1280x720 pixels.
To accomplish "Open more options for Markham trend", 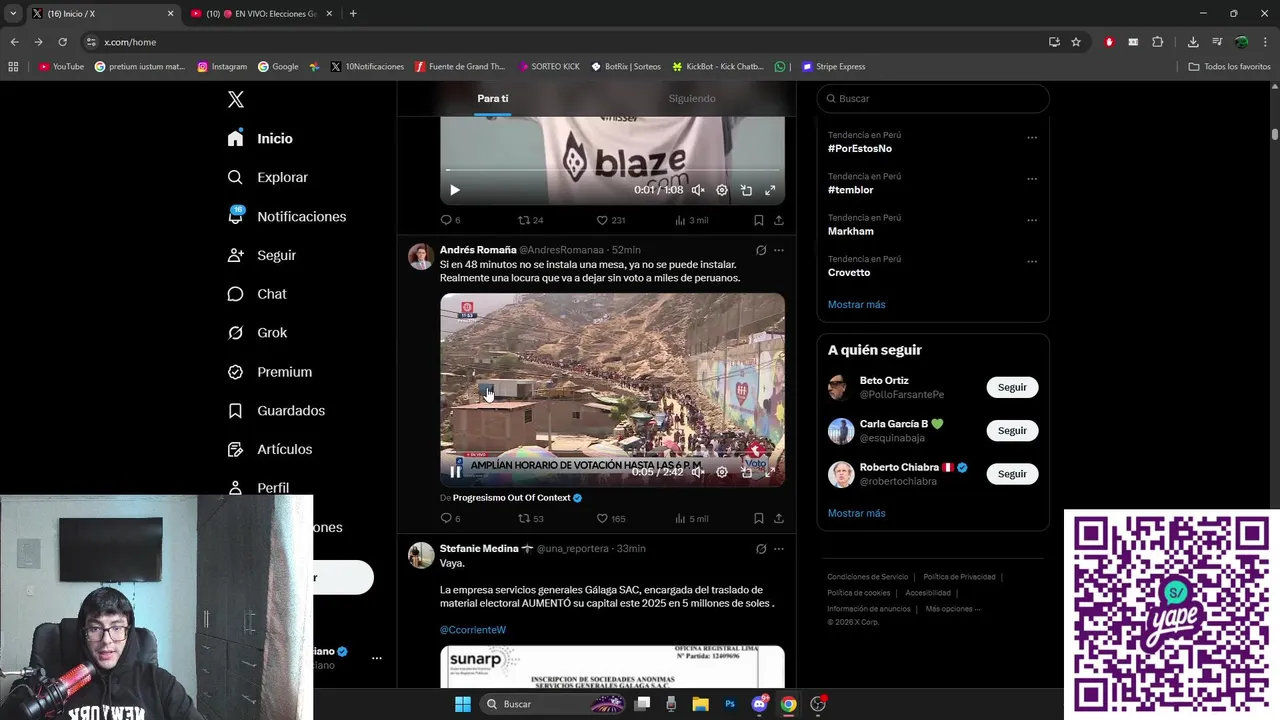I will click(x=1032, y=220).
